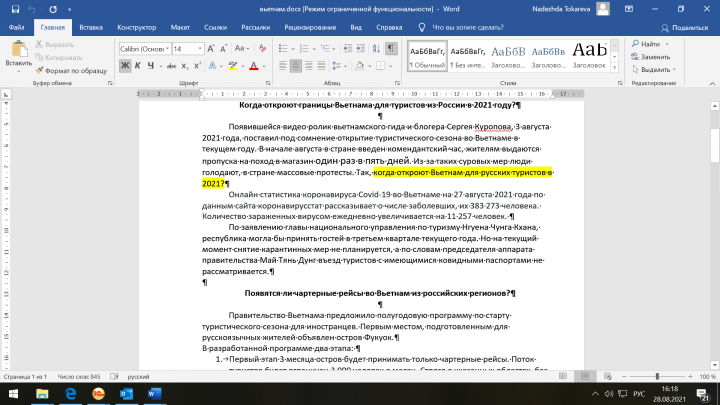Click Поделиться share button

(685, 28)
